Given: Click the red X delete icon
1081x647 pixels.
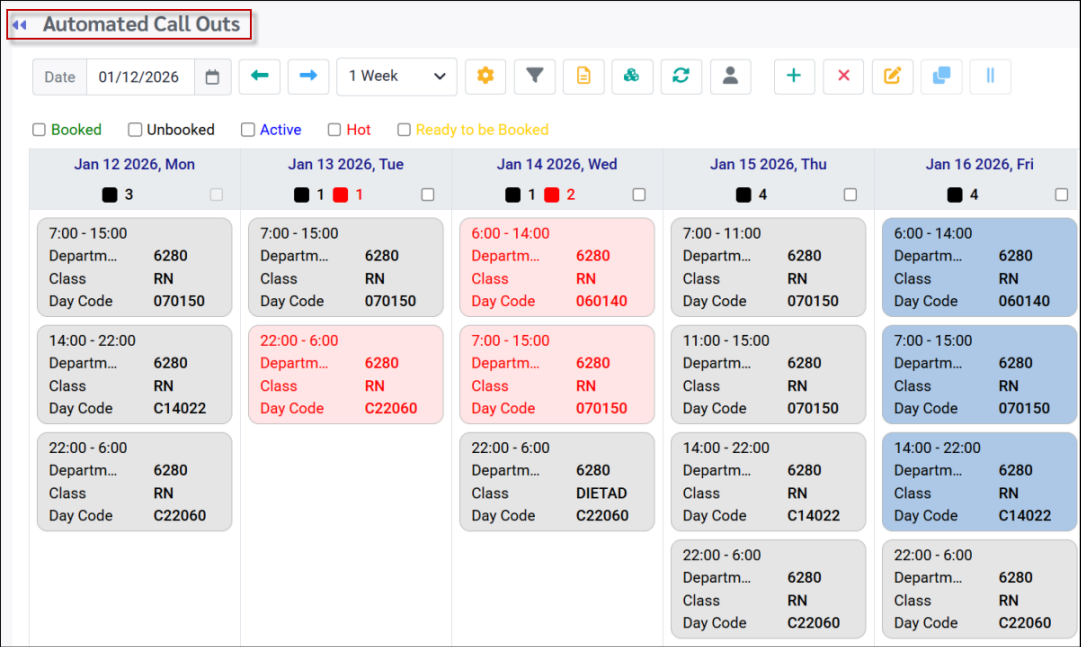Looking at the screenshot, I should tap(843, 77).
